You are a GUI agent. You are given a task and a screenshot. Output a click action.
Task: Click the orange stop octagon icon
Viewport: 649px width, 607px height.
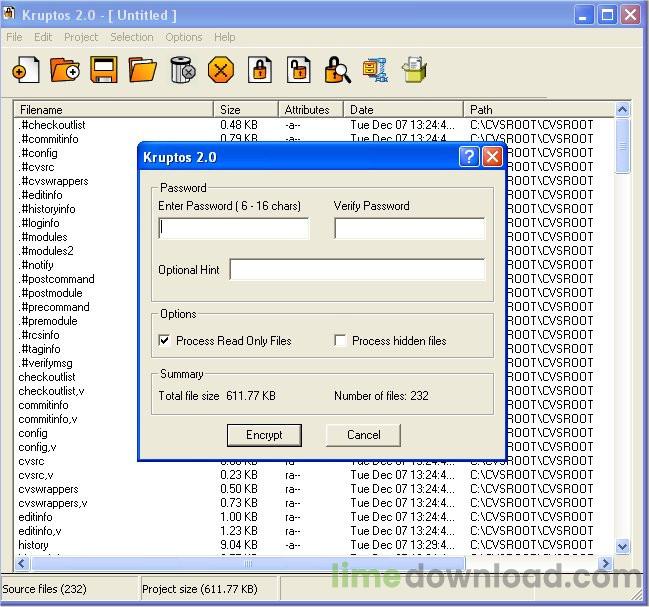coord(220,70)
